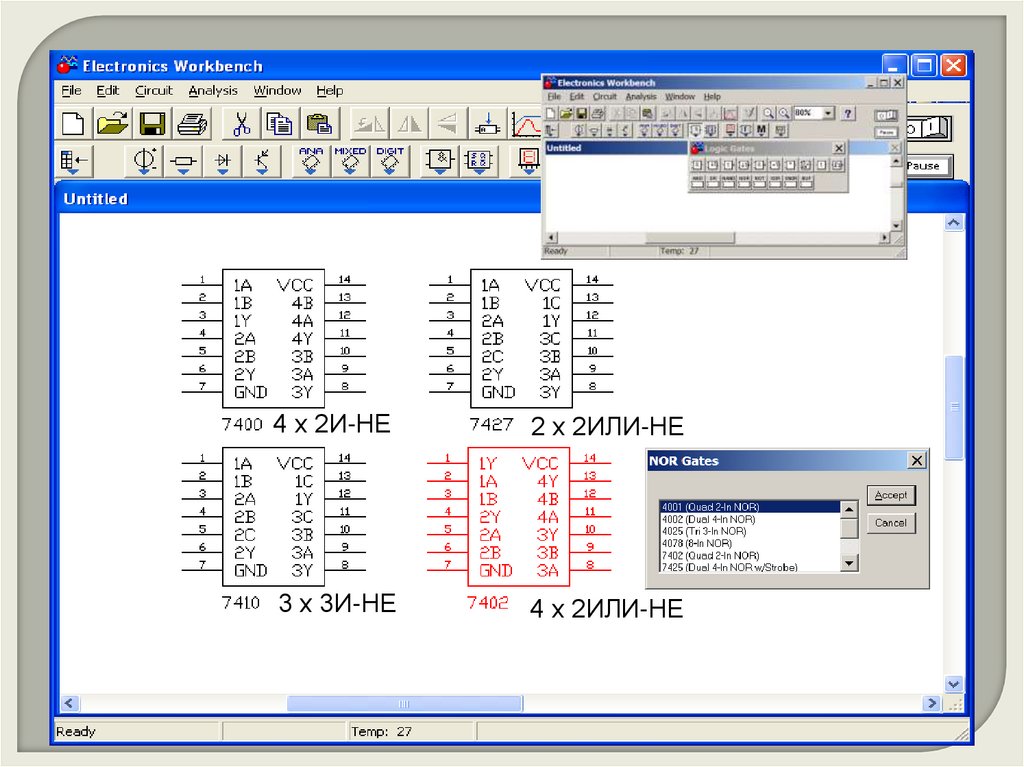Screen dimensions: 1024x767
Task: Open the 80% zoom dropdown in small window
Action: [828, 113]
